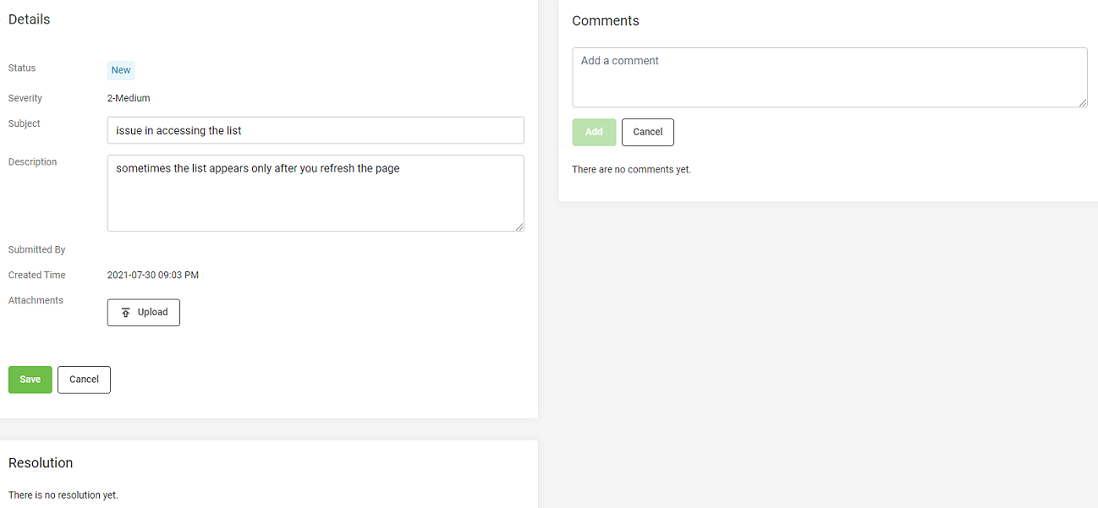The image size is (1098, 508).
Task: Click the Comments section heading
Action: 606,21
